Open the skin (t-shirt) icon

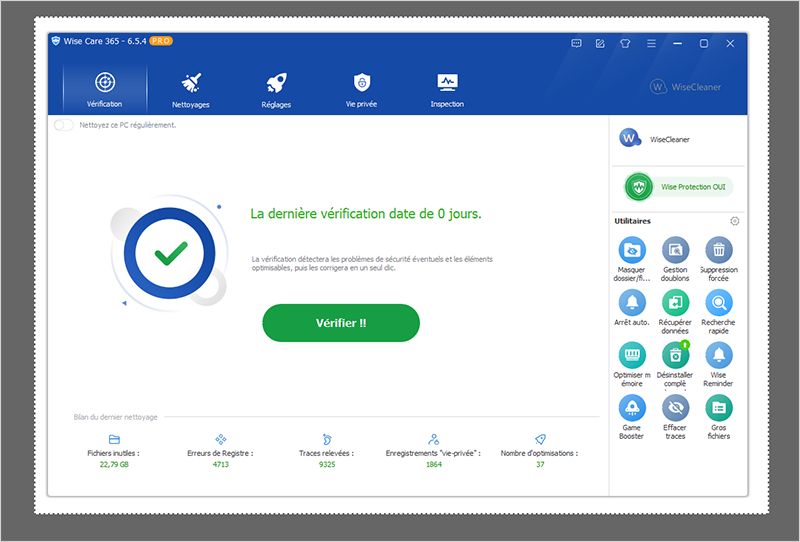coord(625,43)
